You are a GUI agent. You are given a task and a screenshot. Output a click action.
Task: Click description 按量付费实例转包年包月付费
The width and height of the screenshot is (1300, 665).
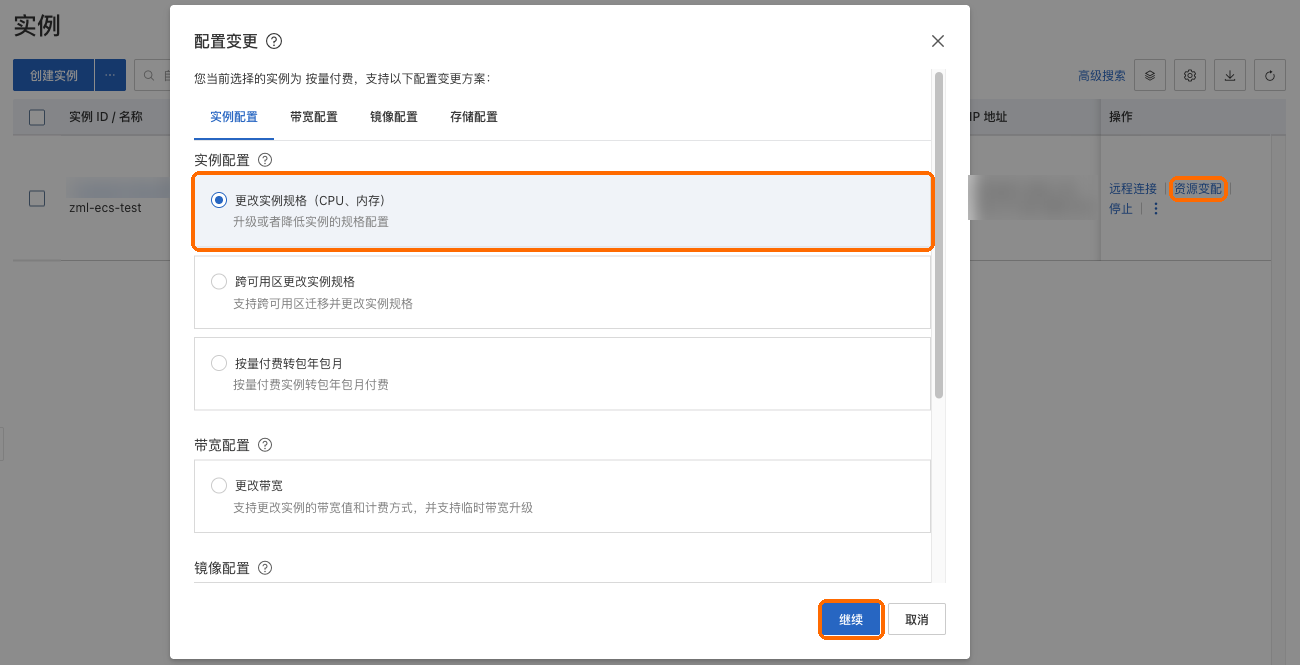[x=311, y=384]
